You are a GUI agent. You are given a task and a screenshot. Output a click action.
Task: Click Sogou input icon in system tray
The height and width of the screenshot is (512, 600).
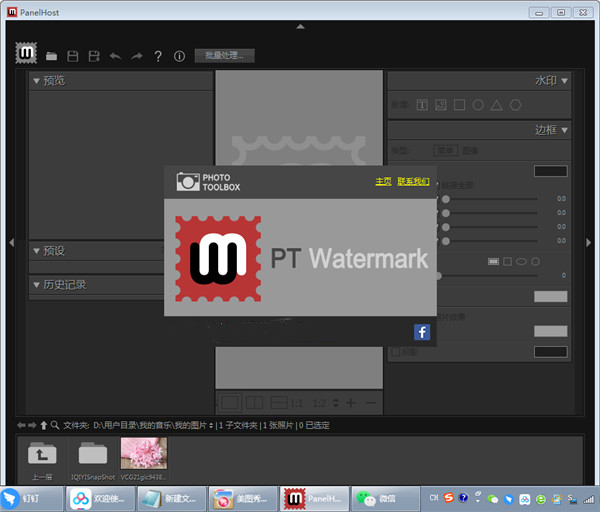pos(448,497)
